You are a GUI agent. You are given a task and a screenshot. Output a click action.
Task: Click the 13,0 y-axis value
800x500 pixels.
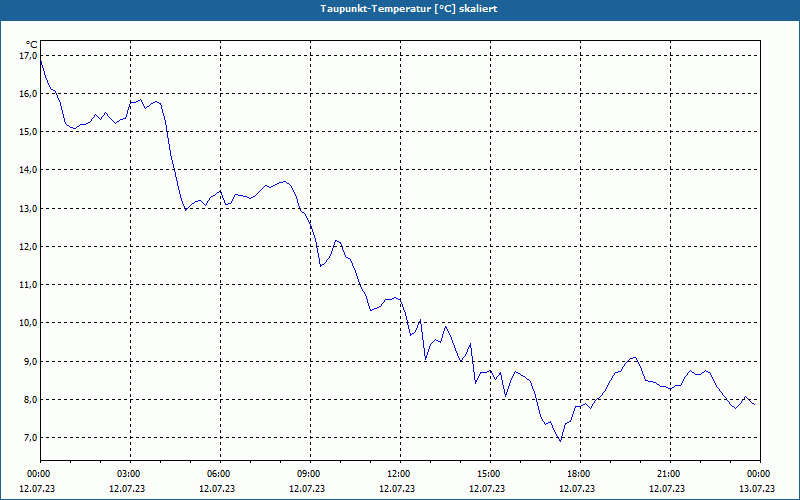coord(28,208)
